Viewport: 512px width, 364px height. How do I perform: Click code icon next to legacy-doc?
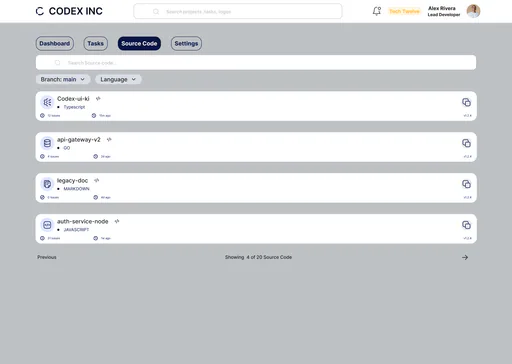click(97, 180)
